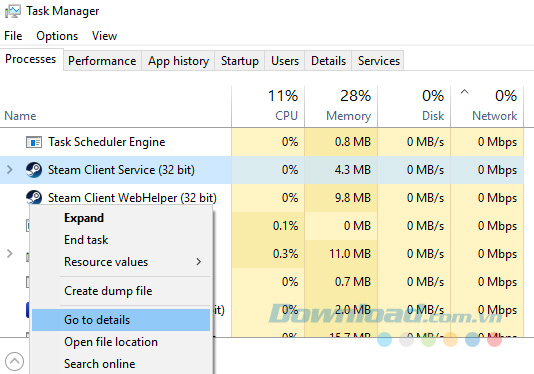Click the Task Manager title bar icon
This screenshot has height=374, width=534.
click(13, 11)
